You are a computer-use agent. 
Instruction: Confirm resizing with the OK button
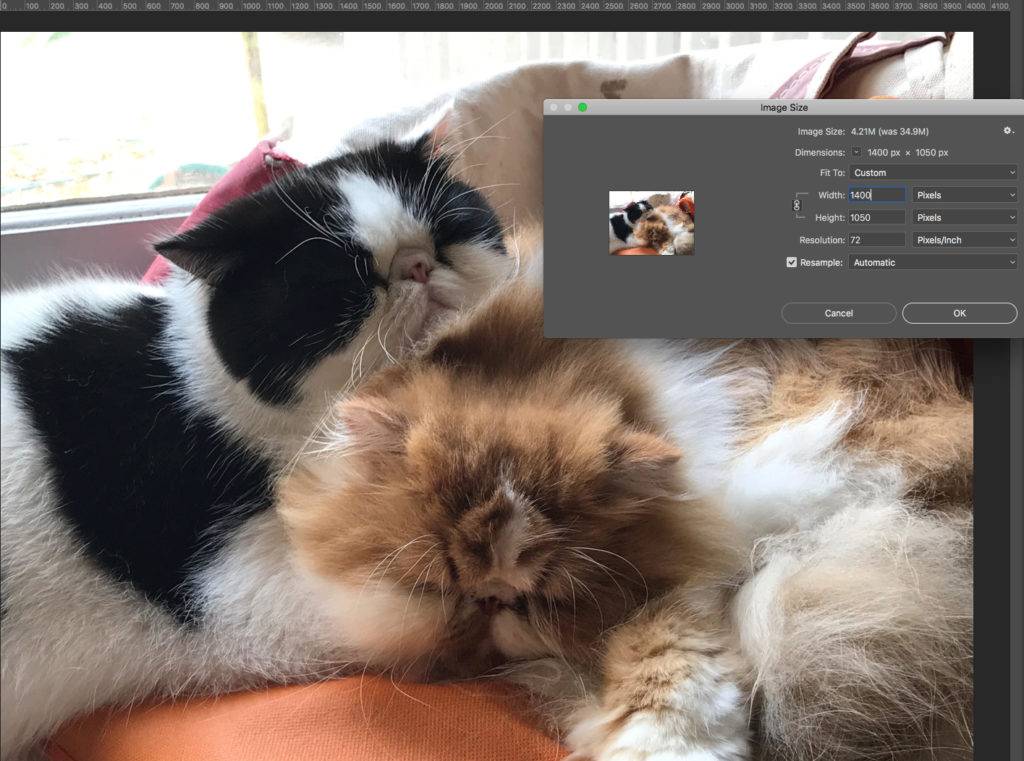point(957,312)
